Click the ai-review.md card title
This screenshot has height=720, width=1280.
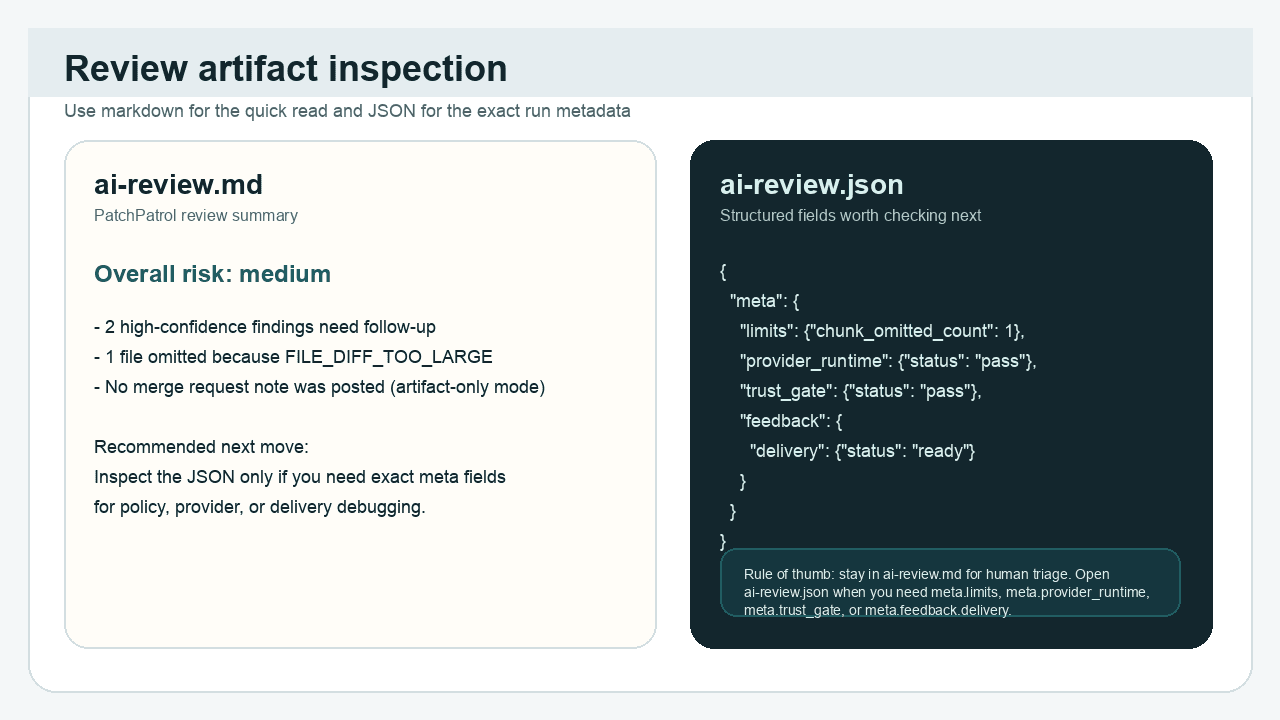pos(178,184)
